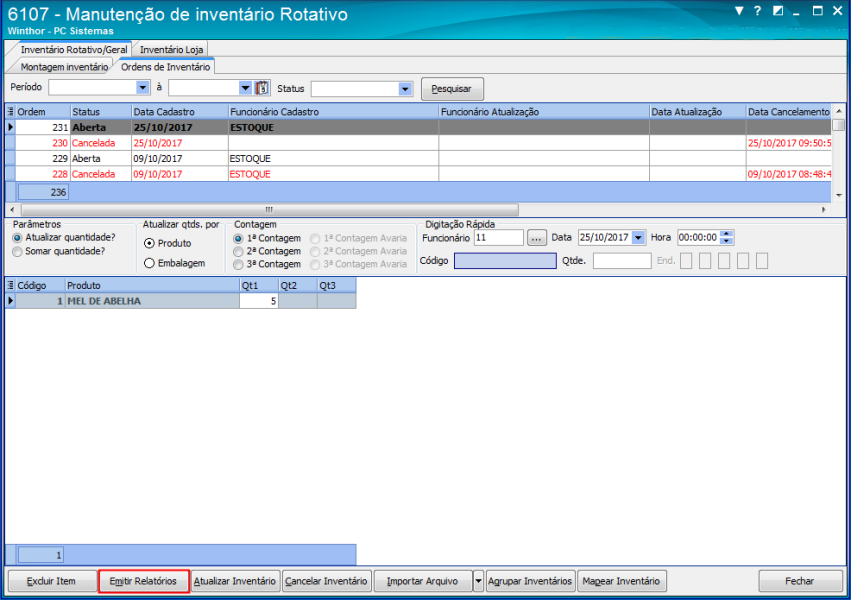Open the Data date picker dropdown
Viewport: 851px width, 600px height.
638,238
